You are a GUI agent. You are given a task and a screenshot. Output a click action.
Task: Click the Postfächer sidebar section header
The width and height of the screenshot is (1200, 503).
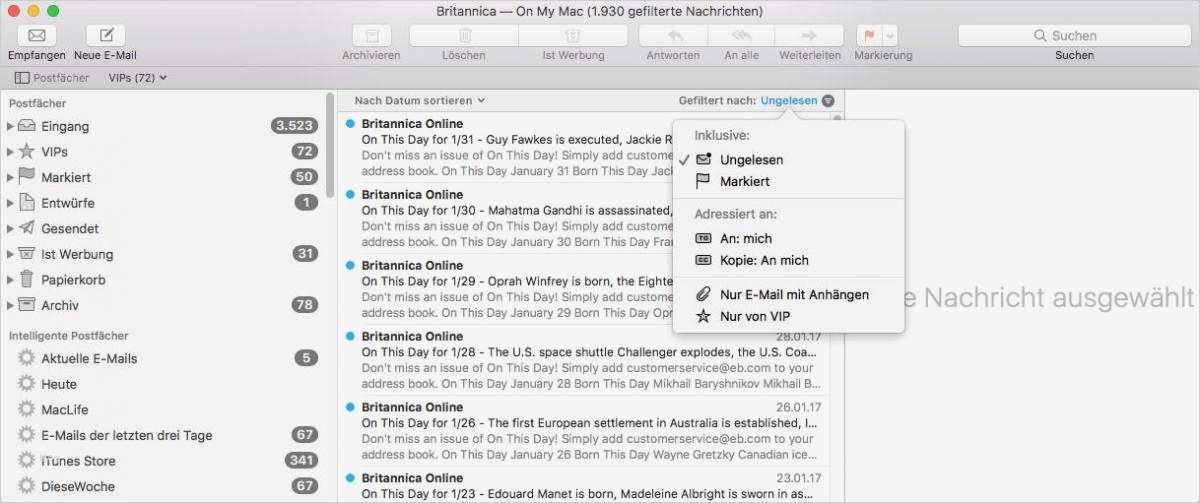coord(37,103)
